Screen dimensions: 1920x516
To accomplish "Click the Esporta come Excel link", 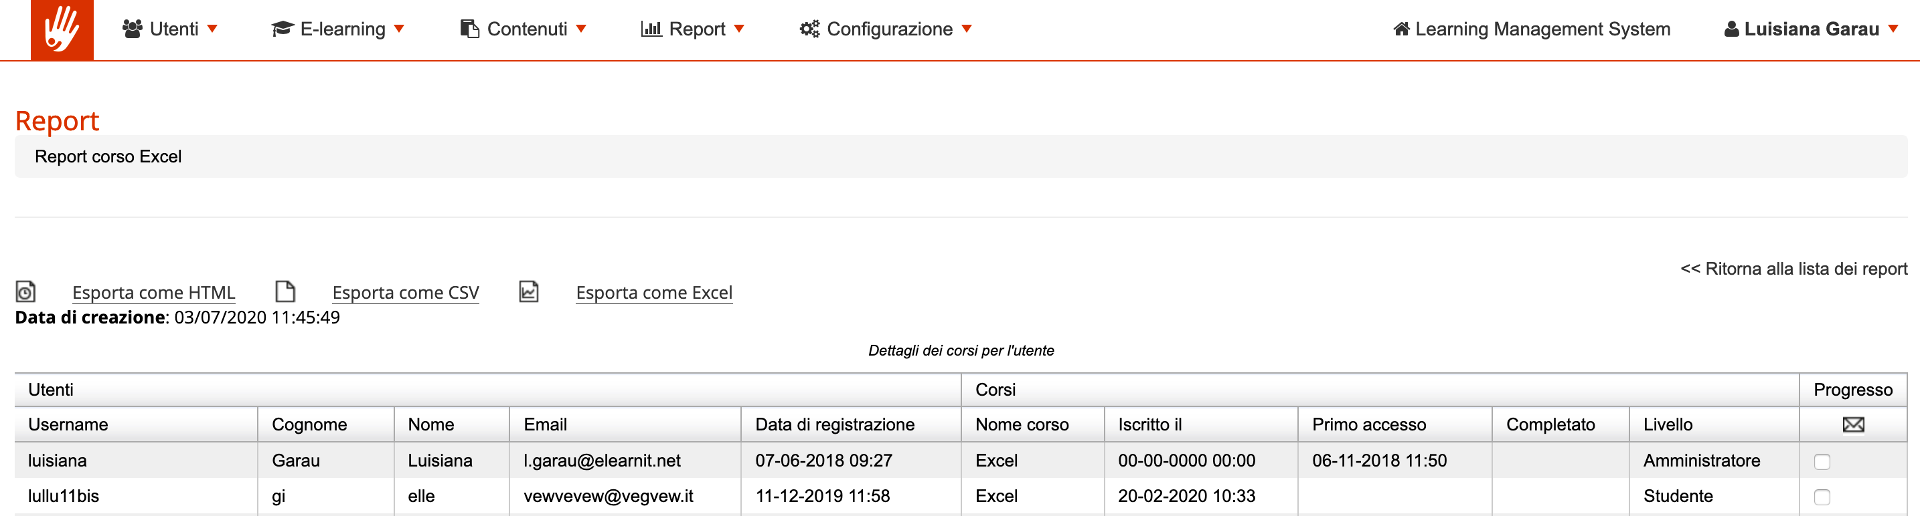I will click(x=654, y=293).
